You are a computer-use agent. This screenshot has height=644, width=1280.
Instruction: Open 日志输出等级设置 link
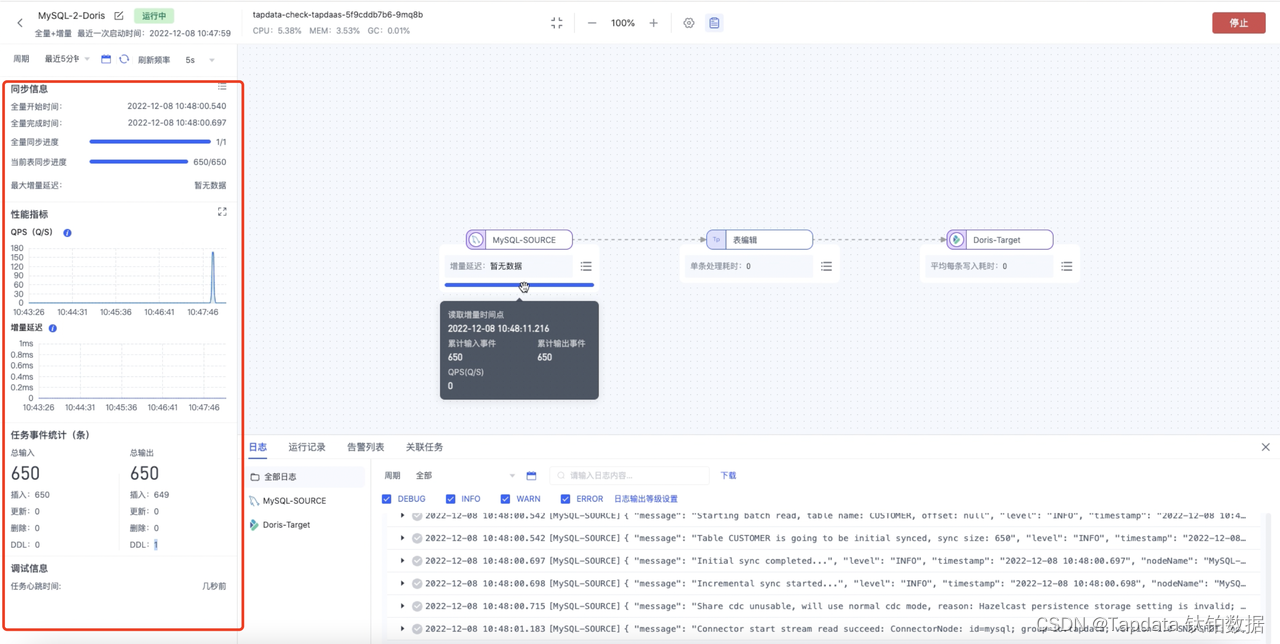coord(645,499)
